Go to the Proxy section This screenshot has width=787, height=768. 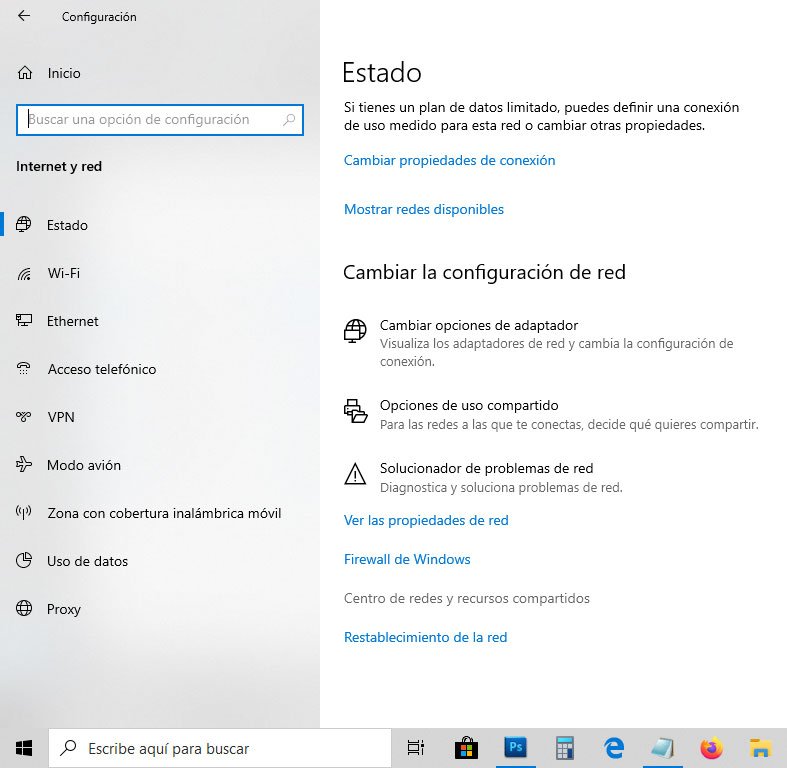click(64, 609)
